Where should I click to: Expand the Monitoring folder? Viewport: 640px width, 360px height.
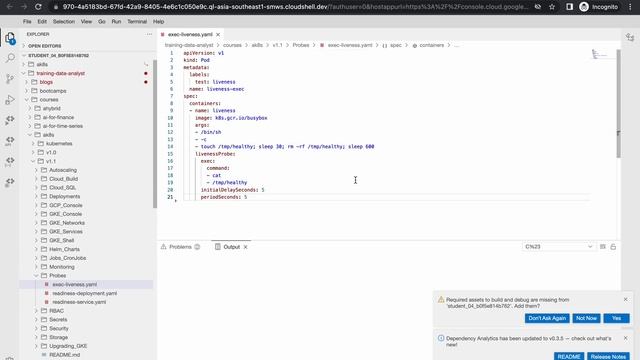(x=62, y=267)
